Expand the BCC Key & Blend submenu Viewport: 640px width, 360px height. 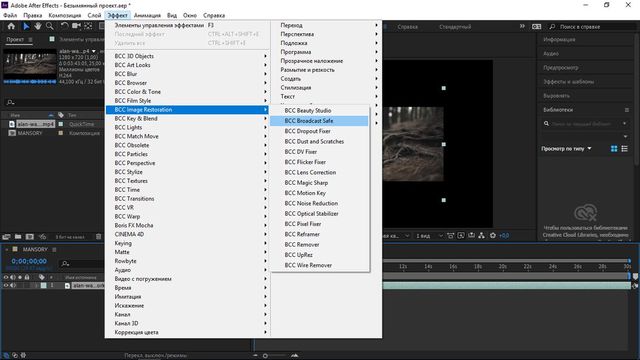[x=187, y=118]
